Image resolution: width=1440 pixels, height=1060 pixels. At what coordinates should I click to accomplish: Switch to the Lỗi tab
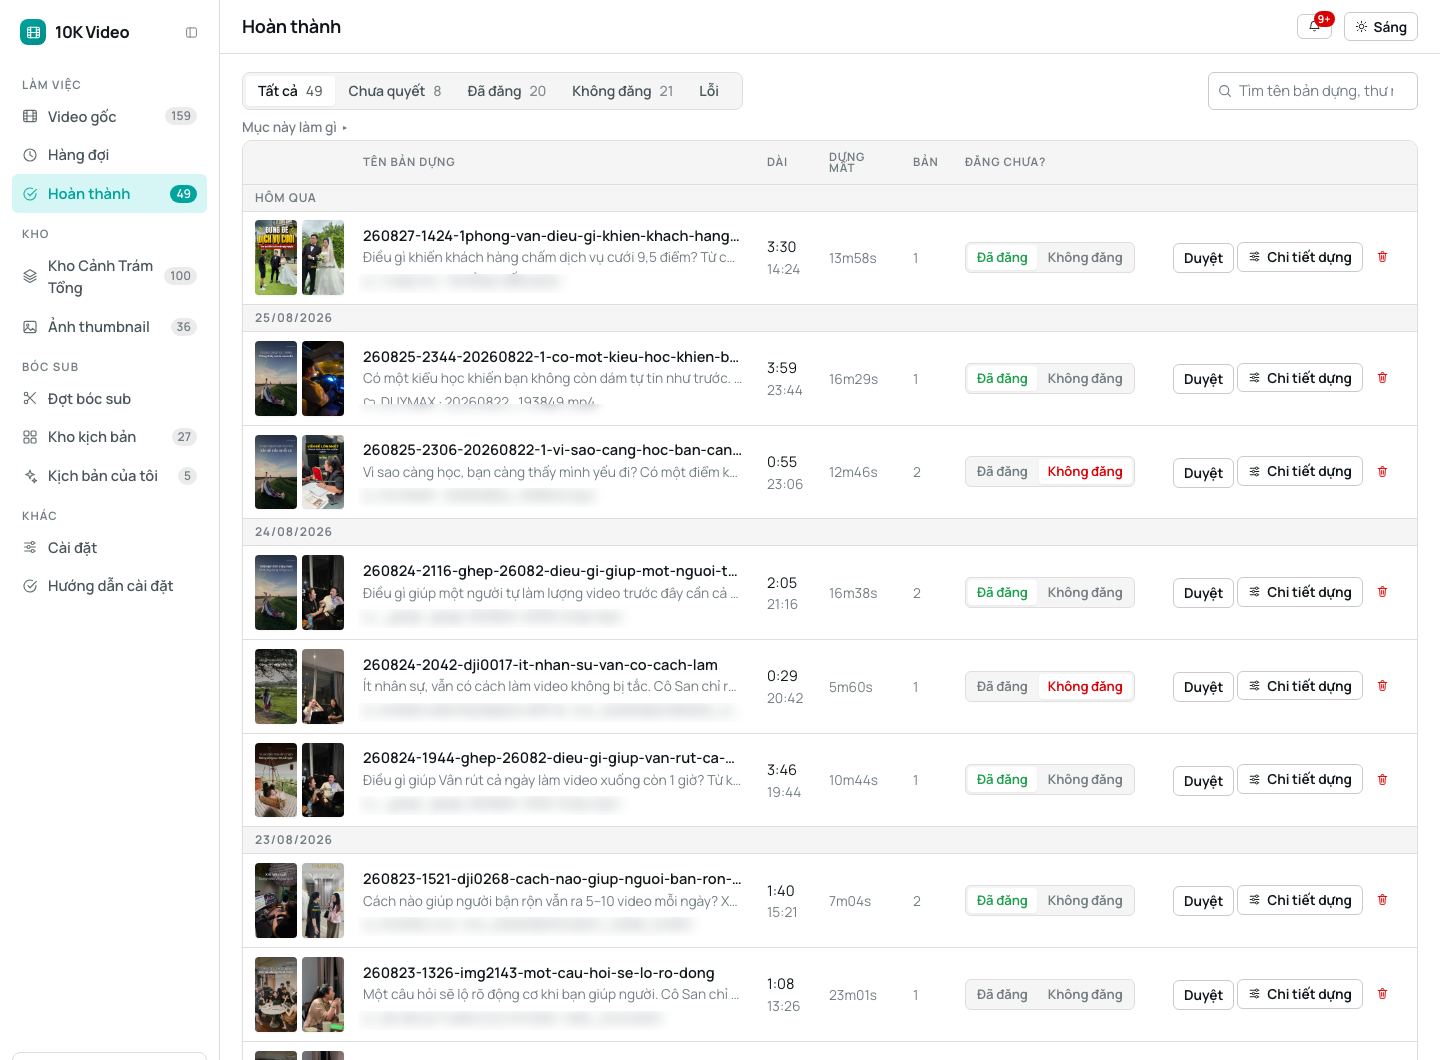pyautogui.click(x=709, y=91)
